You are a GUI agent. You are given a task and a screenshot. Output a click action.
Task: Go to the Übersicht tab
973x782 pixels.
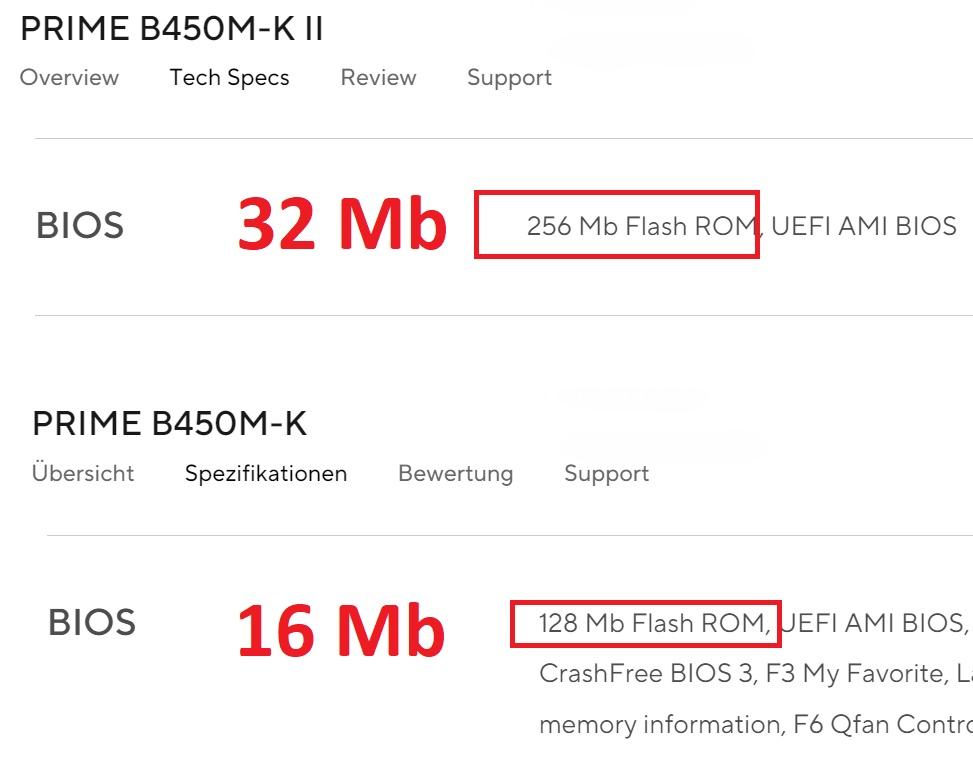[x=83, y=473]
